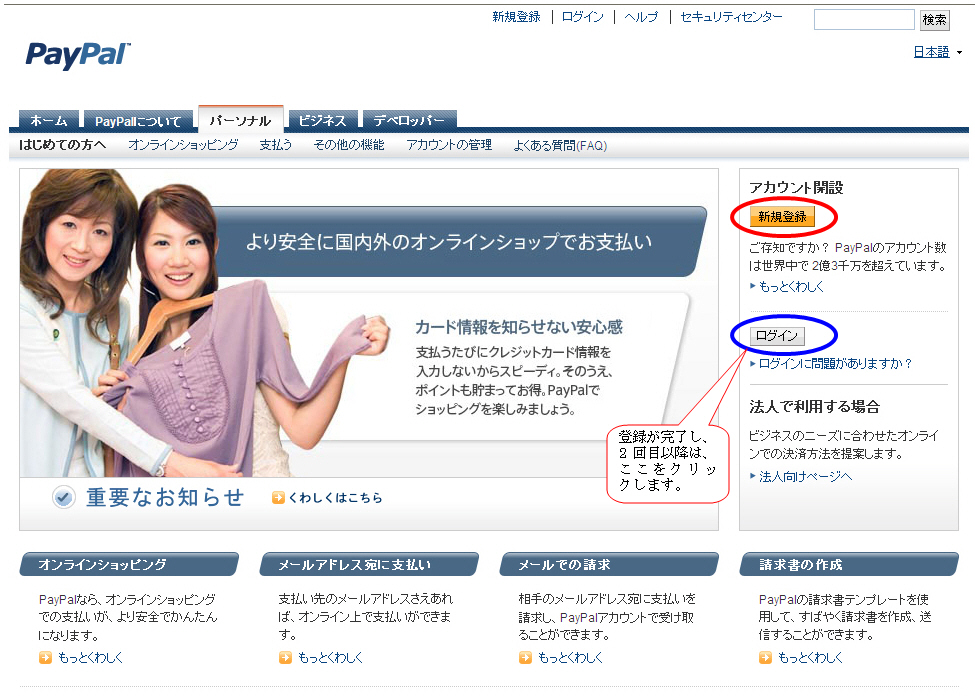This screenshot has width=975, height=697.
Task: Click the 法人で利用する場合 heading
Action: 814,407
